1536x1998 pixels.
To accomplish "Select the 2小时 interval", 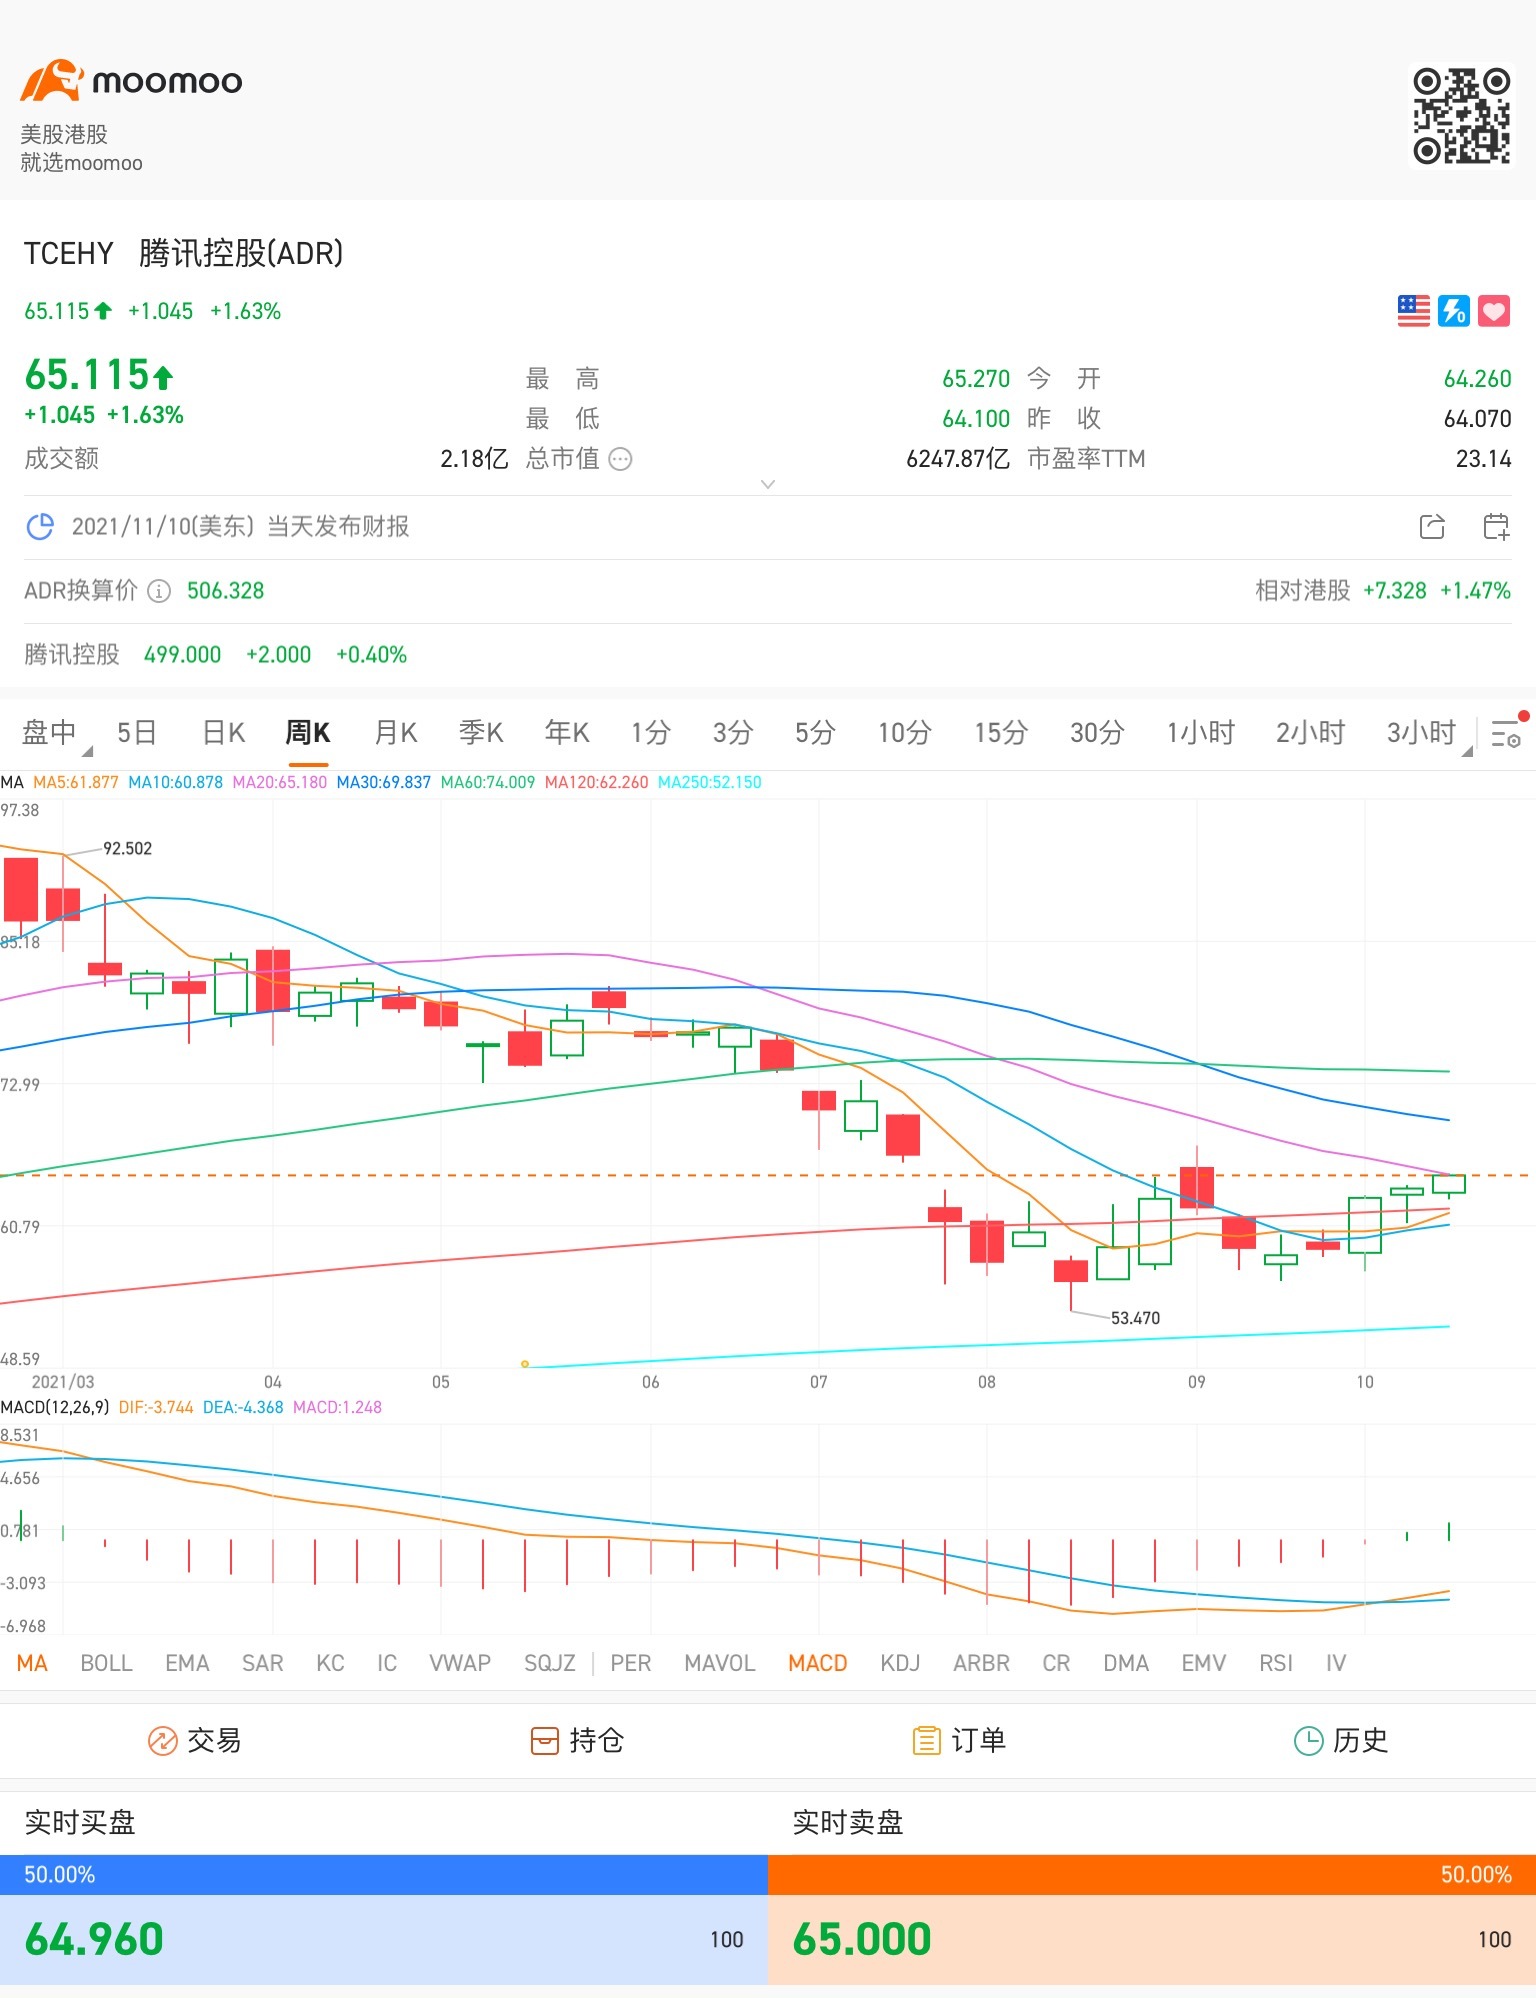I will click(x=1310, y=733).
